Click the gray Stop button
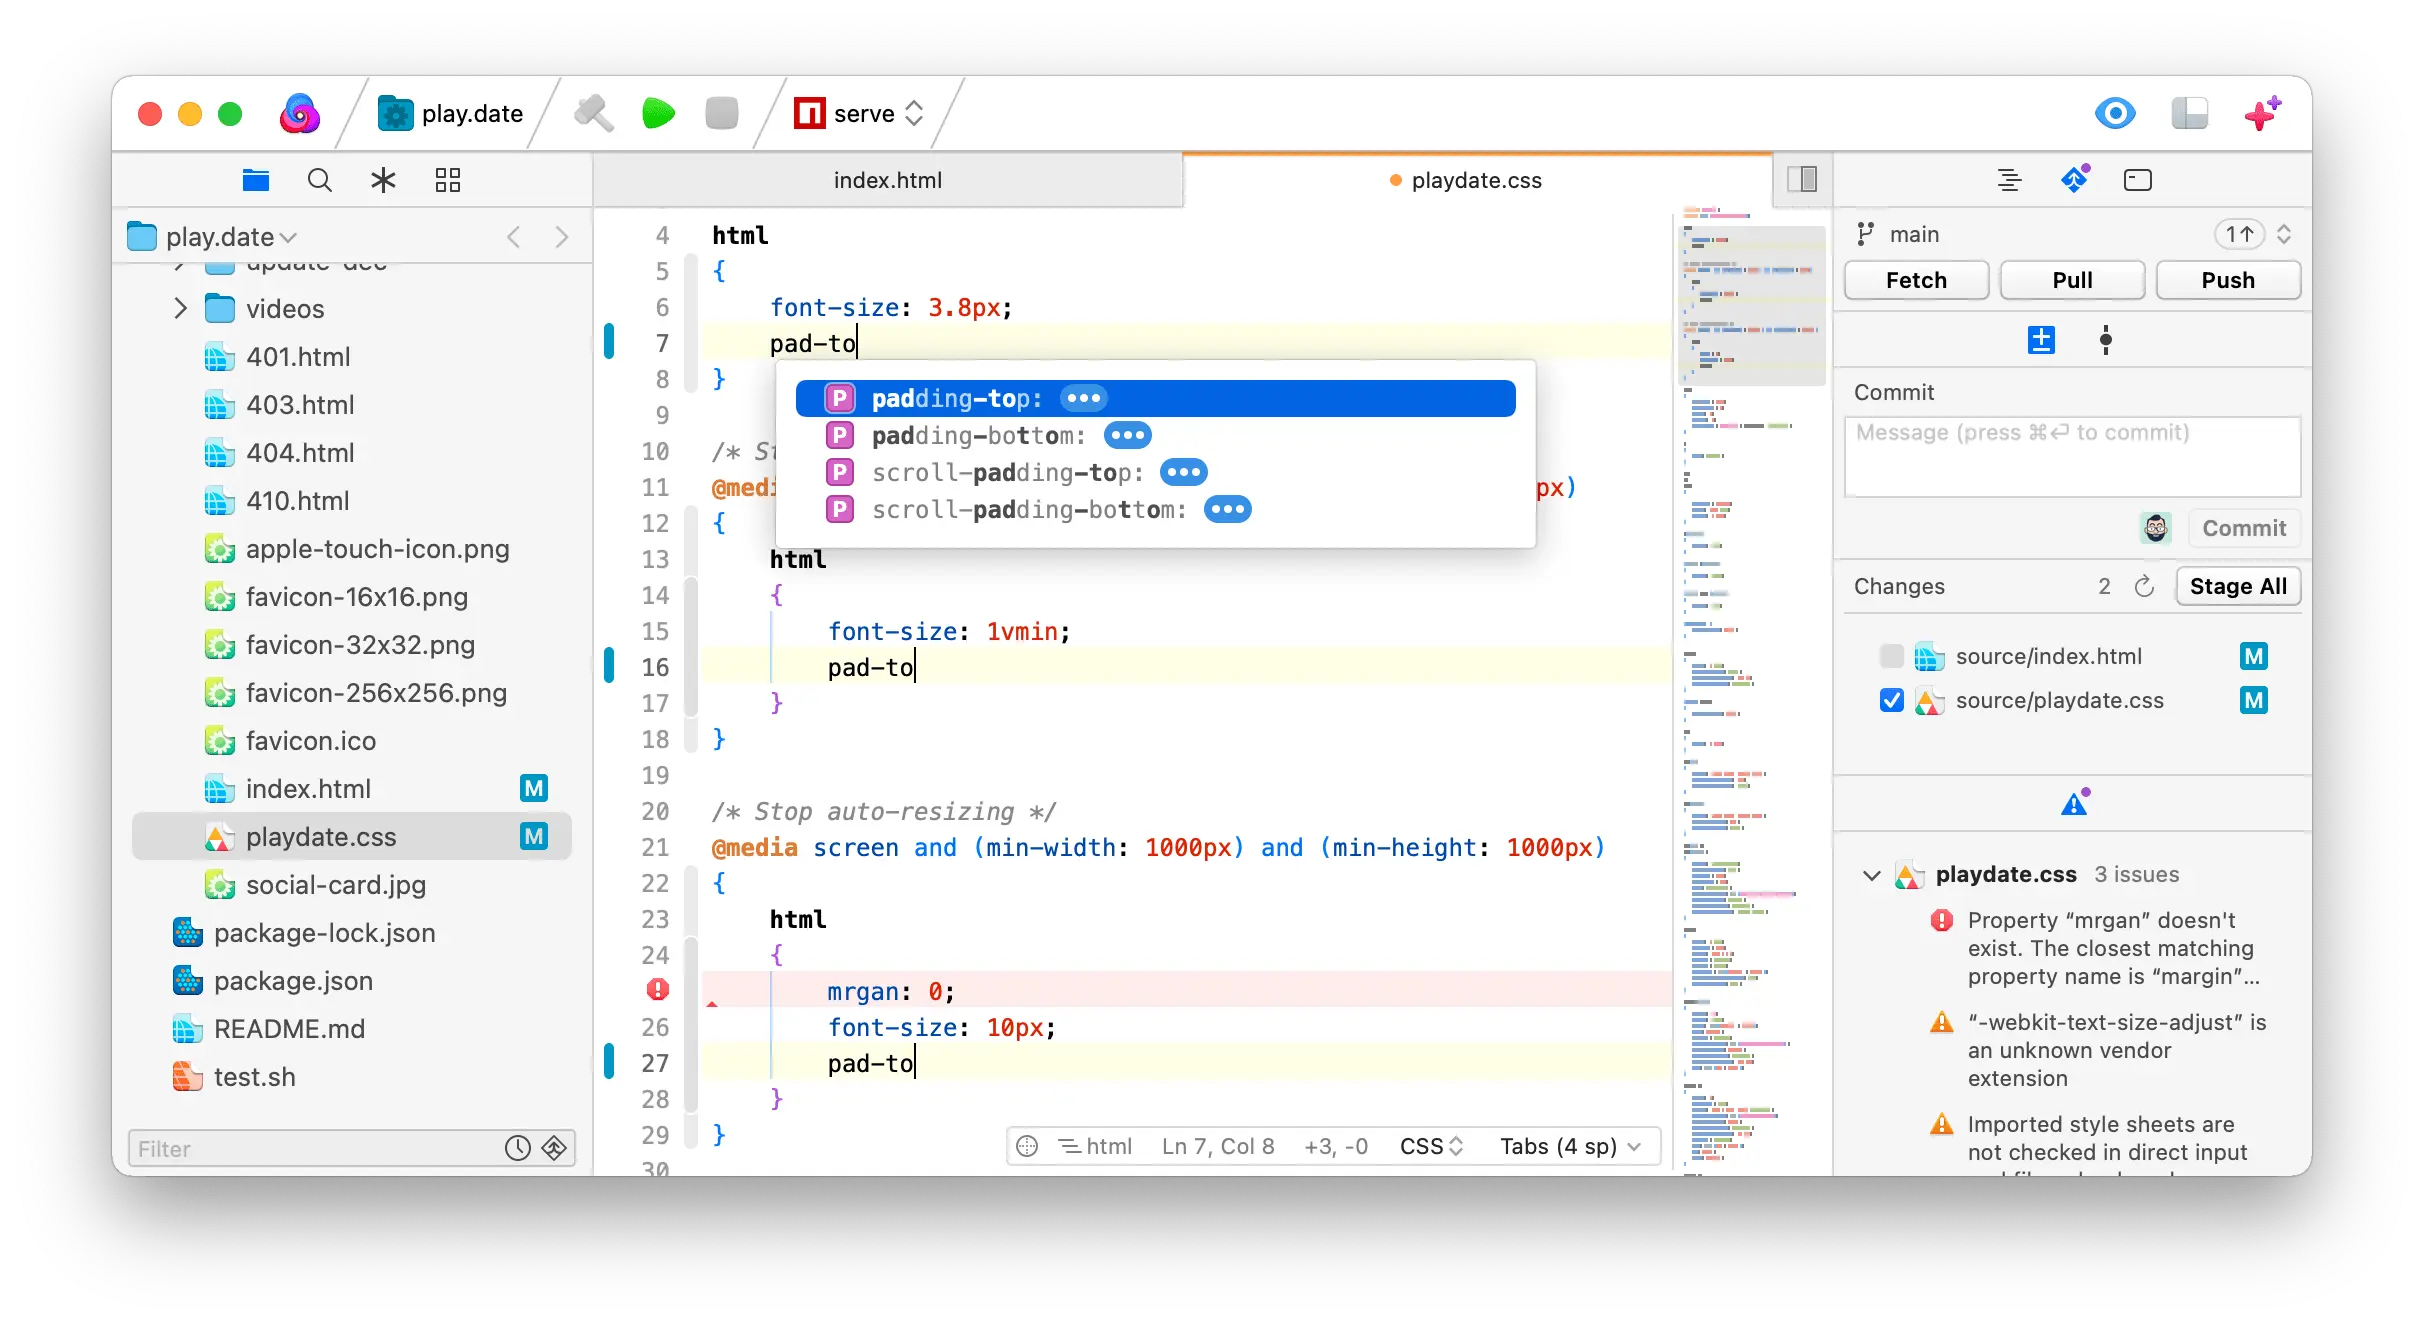The image size is (2424, 1324). pyautogui.click(x=721, y=114)
